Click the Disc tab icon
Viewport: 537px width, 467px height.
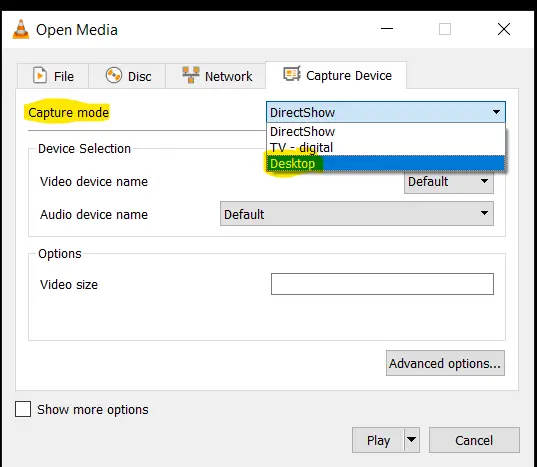114,75
